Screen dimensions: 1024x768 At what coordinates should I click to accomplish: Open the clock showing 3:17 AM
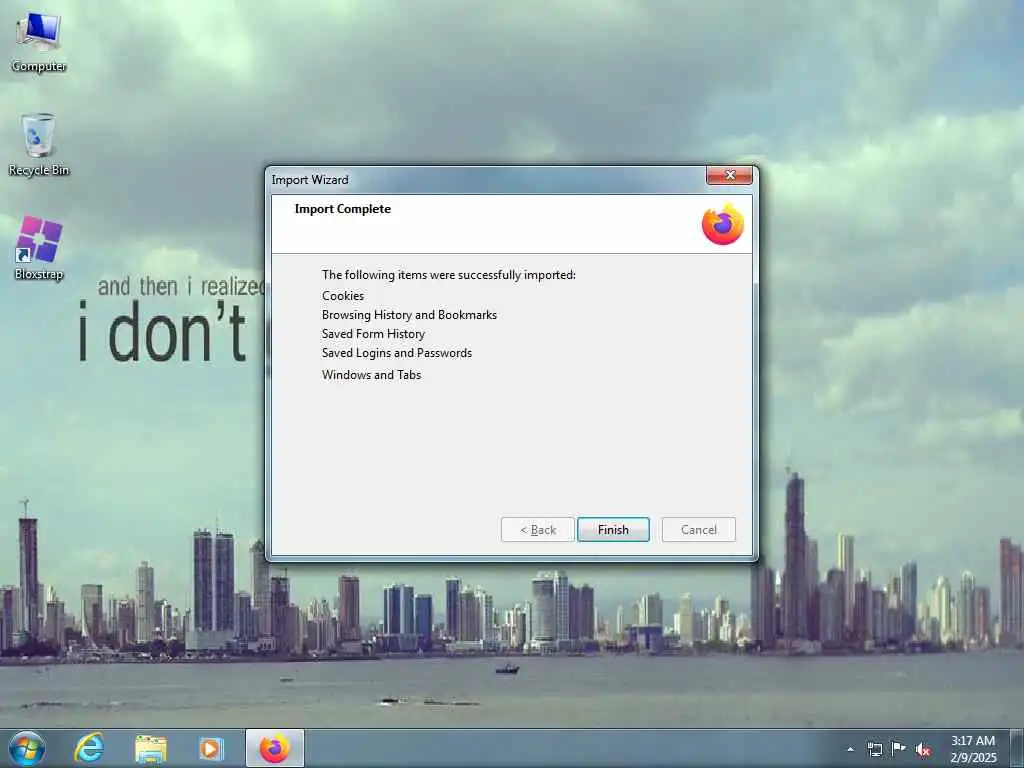[x=973, y=749]
